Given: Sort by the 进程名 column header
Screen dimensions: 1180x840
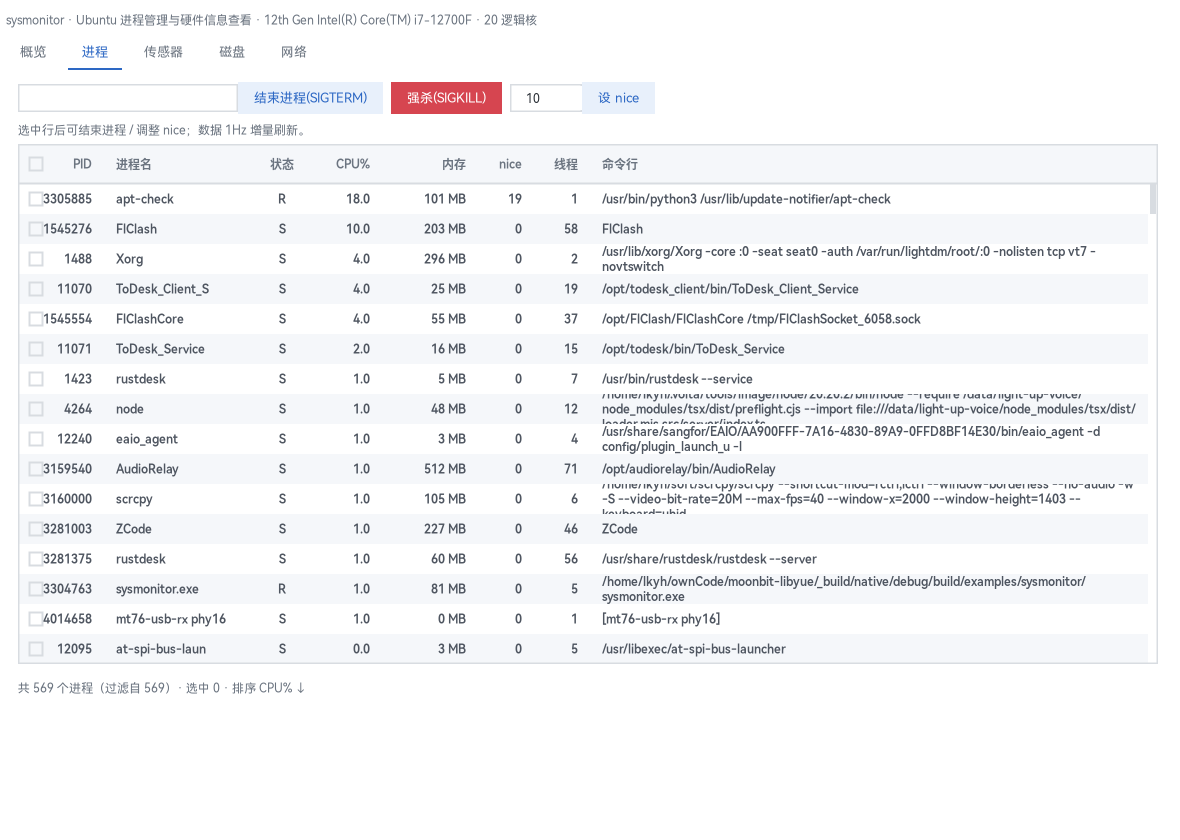Looking at the screenshot, I should click(134, 164).
